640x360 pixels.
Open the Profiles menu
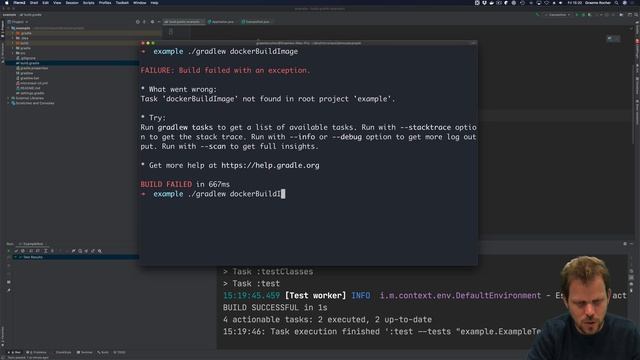[105, 3]
